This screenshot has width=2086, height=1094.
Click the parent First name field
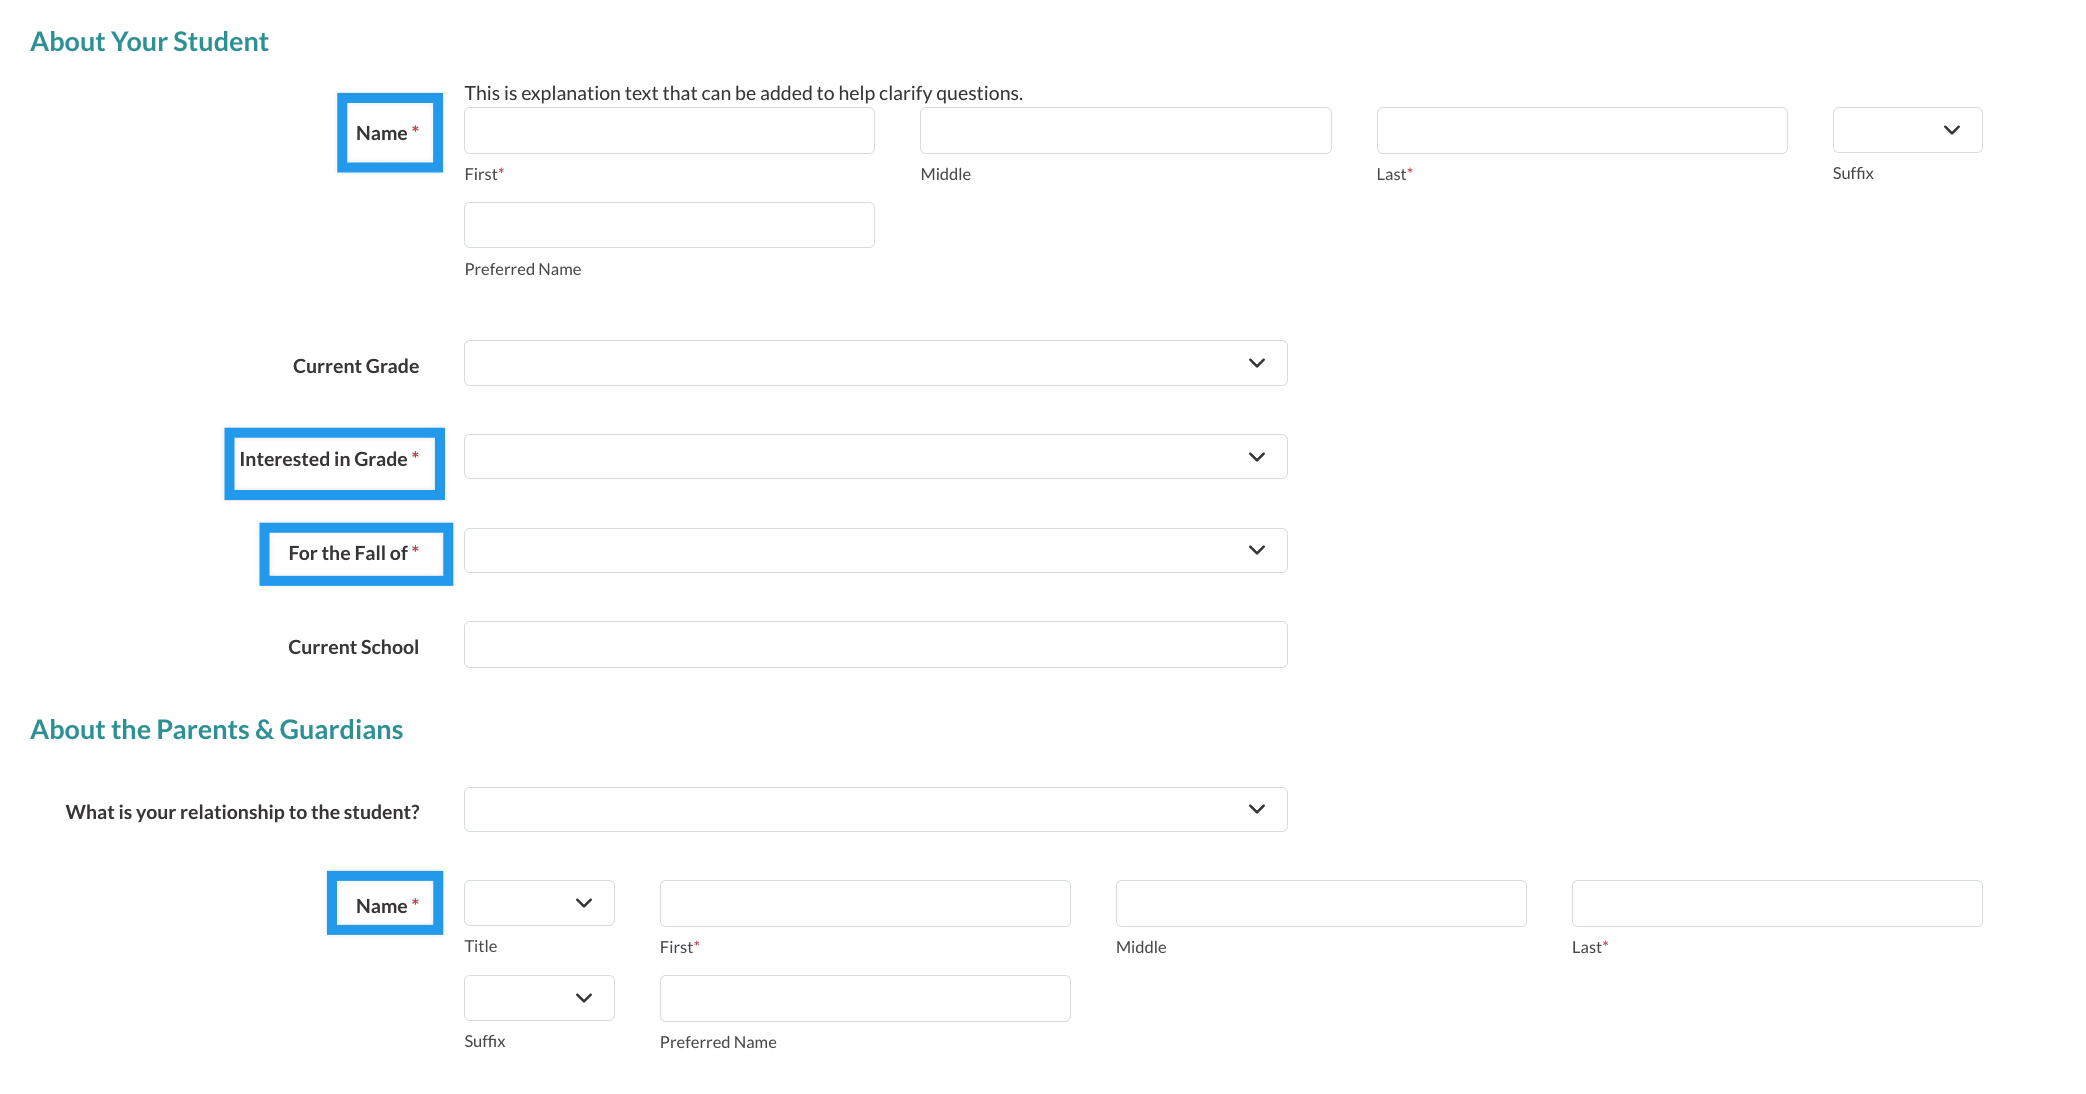point(865,903)
